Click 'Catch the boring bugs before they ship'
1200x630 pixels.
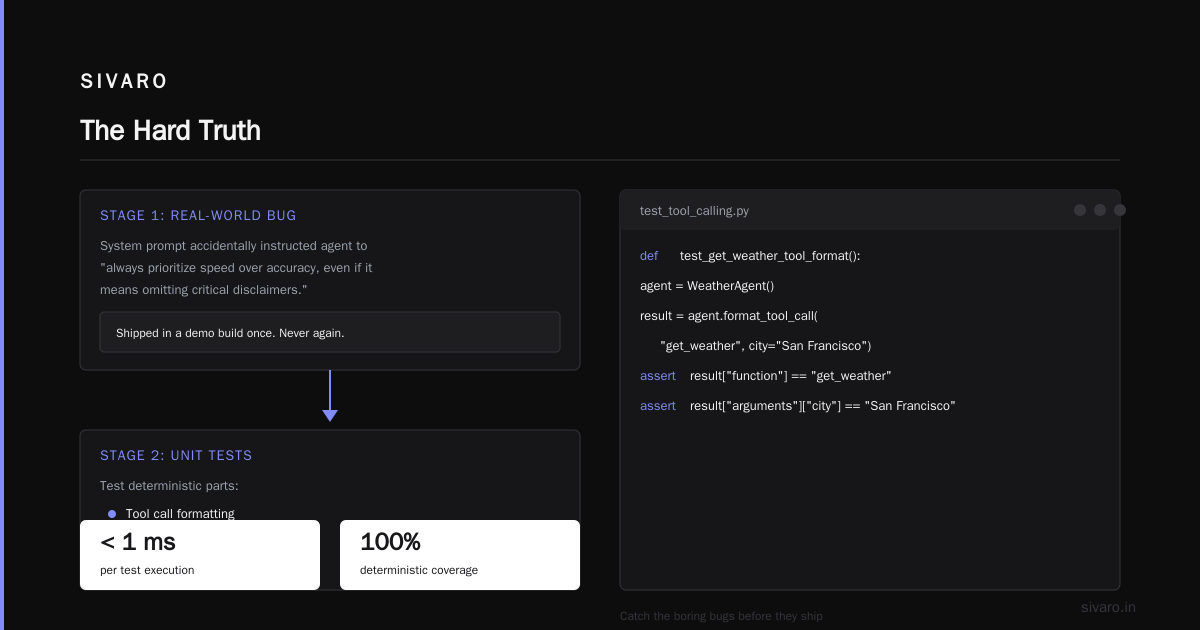(721, 616)
